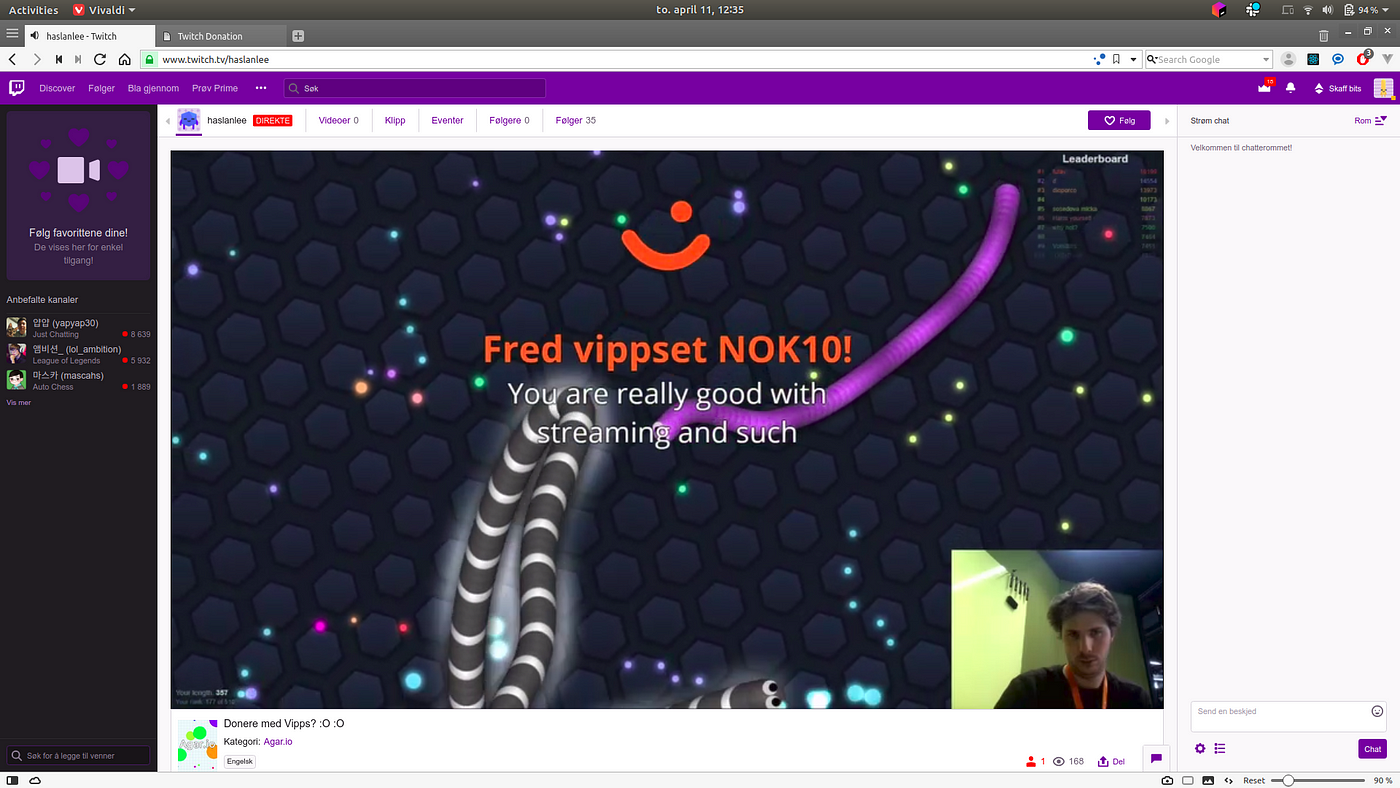Open recommended channel lol_ambition
The width and height of the screenshot is (1400, 788).
pyautogui.click(x=78, y=354)
